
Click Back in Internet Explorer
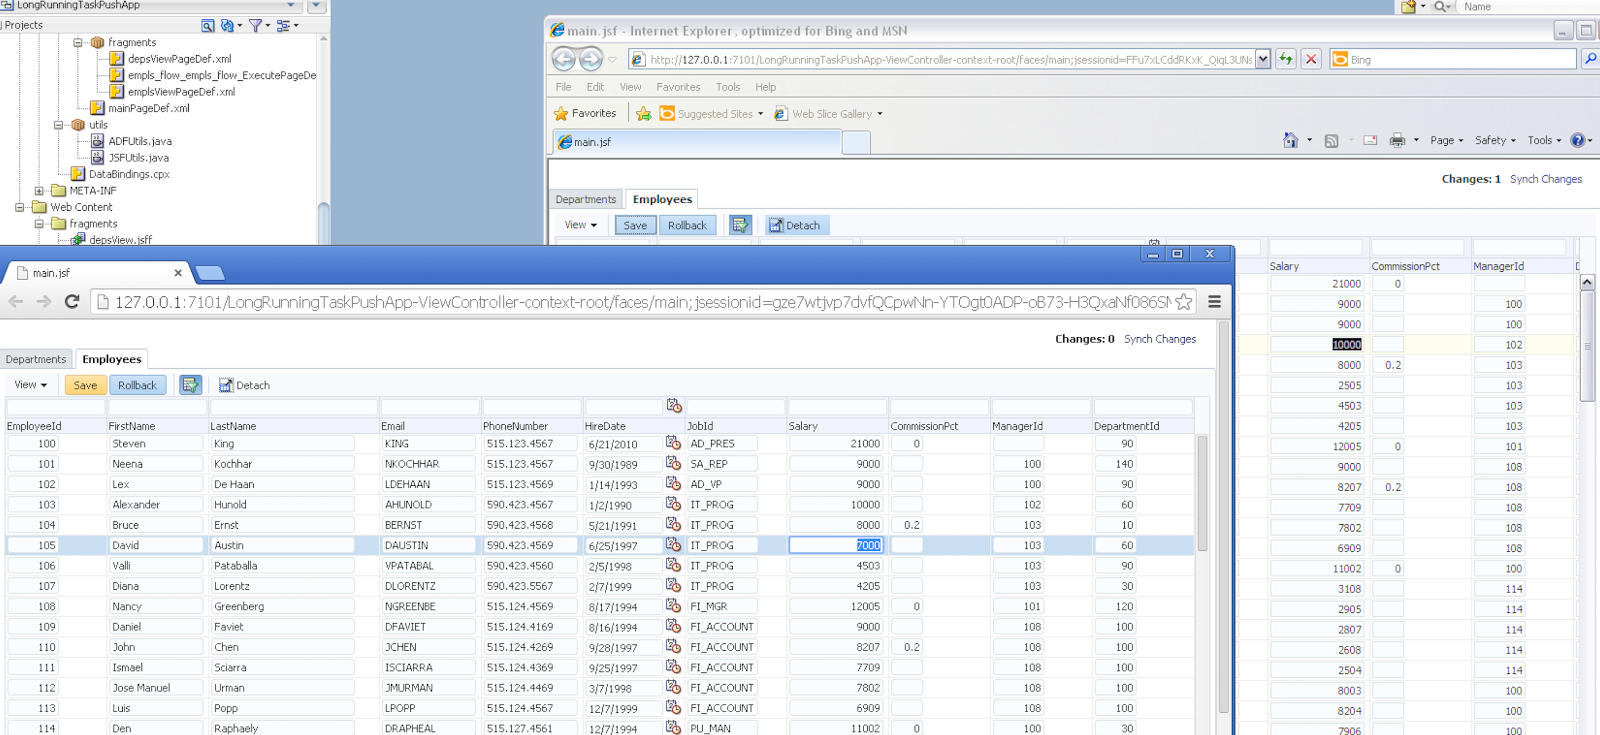tap(564, 59)
